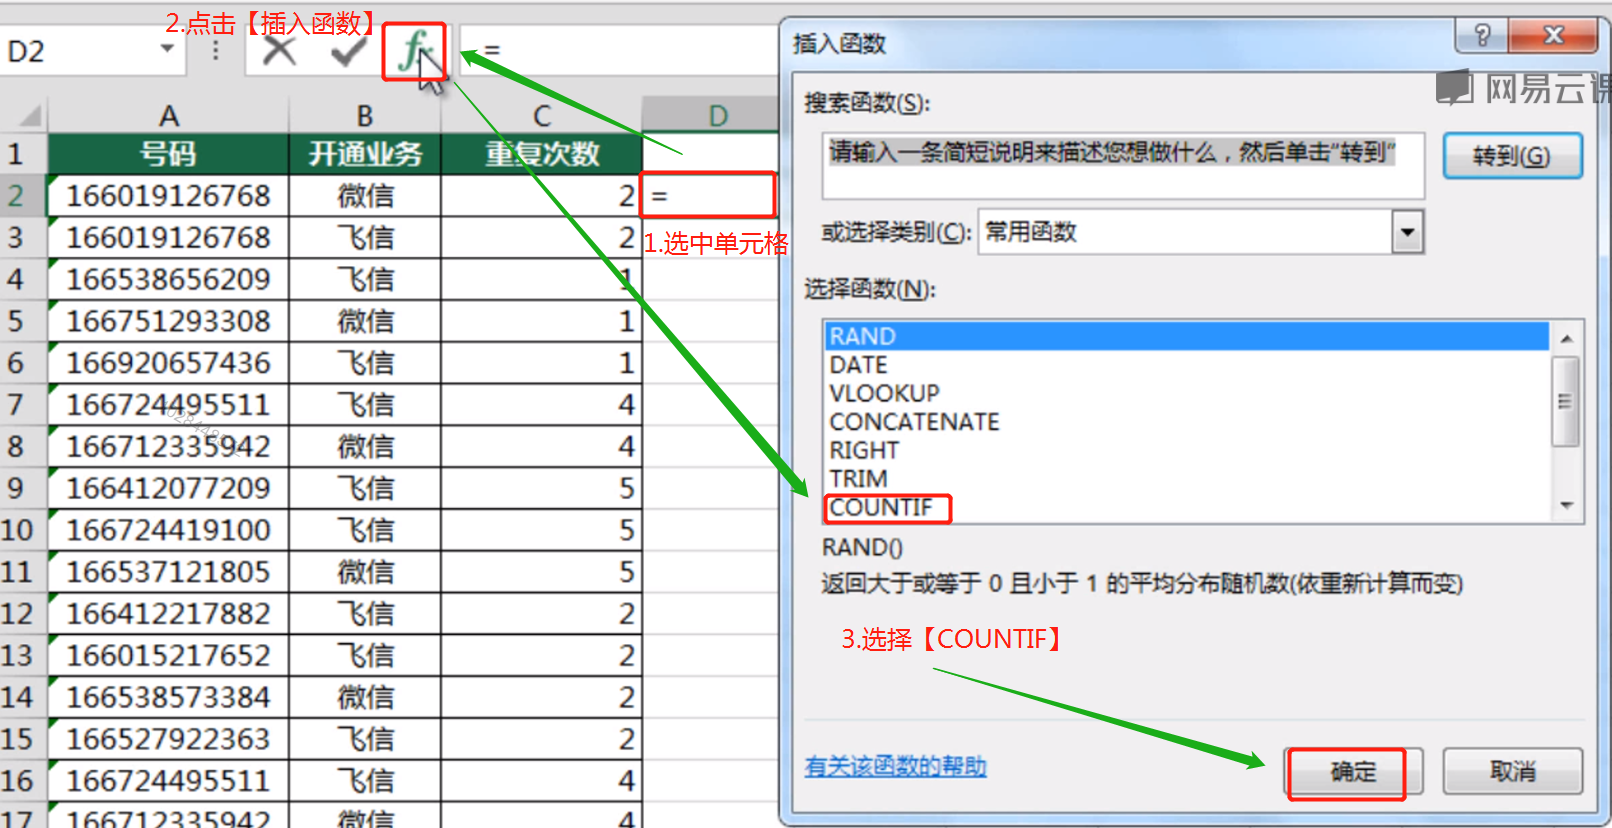Click the 确定 button
1612x828 pixels.
1353,772
